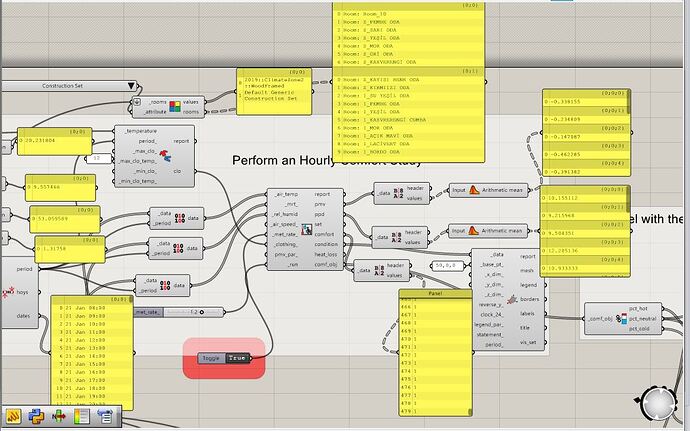Click the small arrow icon beside _rooms input
This screenshot has width=690, height=431.
pos(137,102)
